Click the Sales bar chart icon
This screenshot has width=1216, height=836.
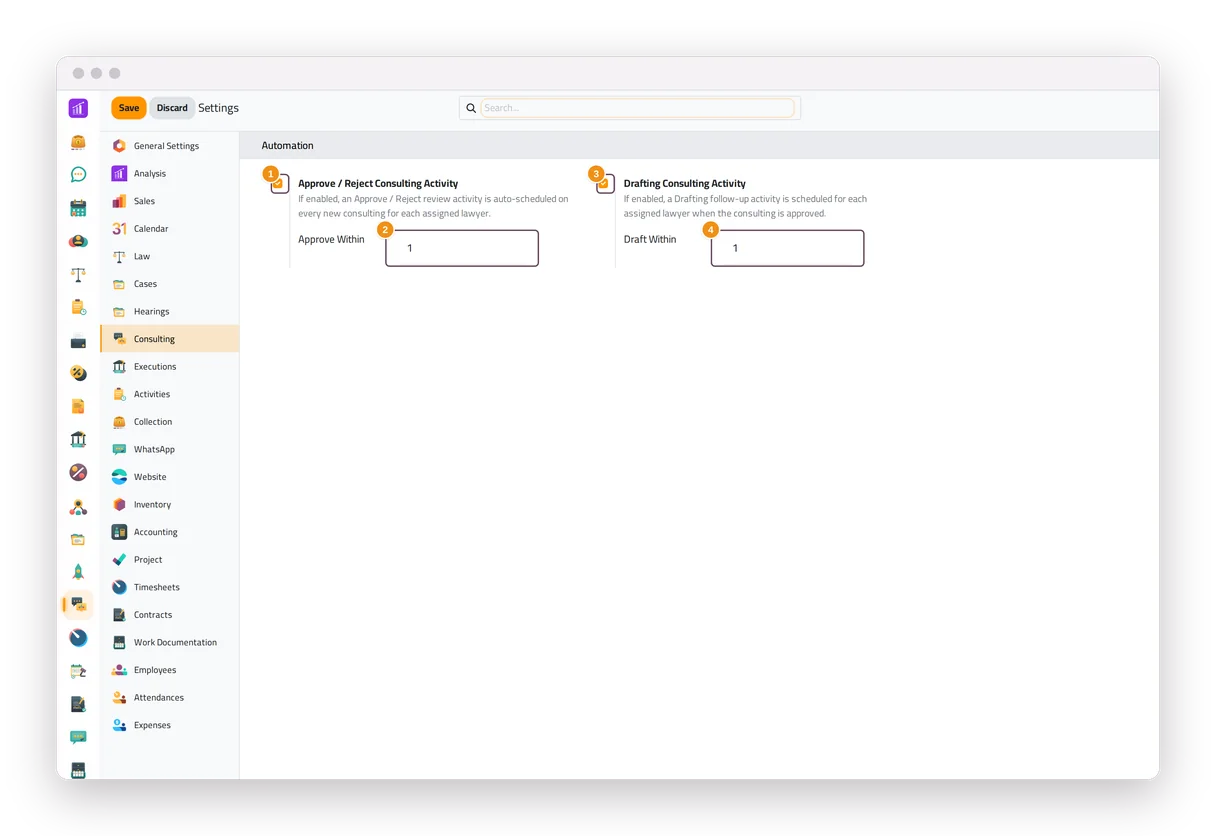tap(119, 201)
